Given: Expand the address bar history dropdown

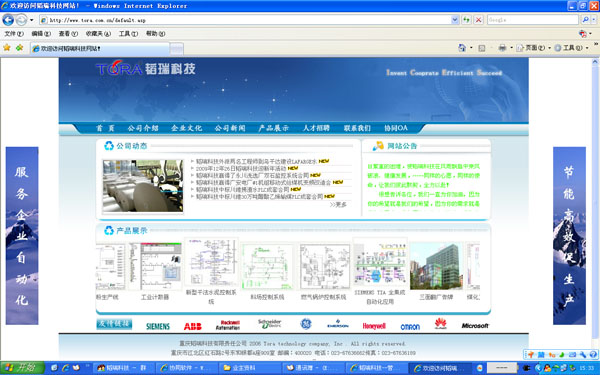Looking at the screenshot, I should [455, 20].
